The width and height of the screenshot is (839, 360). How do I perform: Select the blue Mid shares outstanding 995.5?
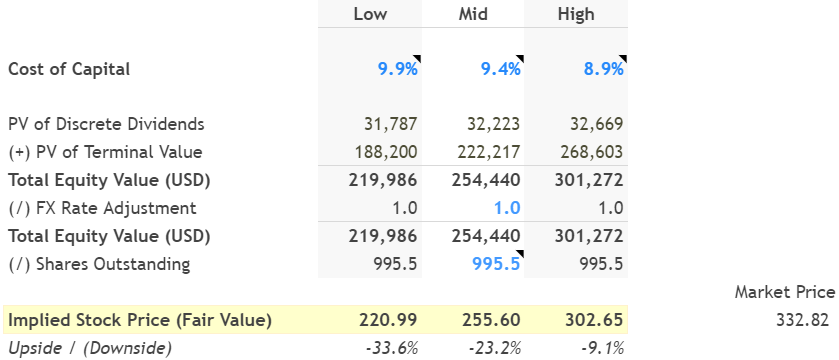[x=497, y=264]
